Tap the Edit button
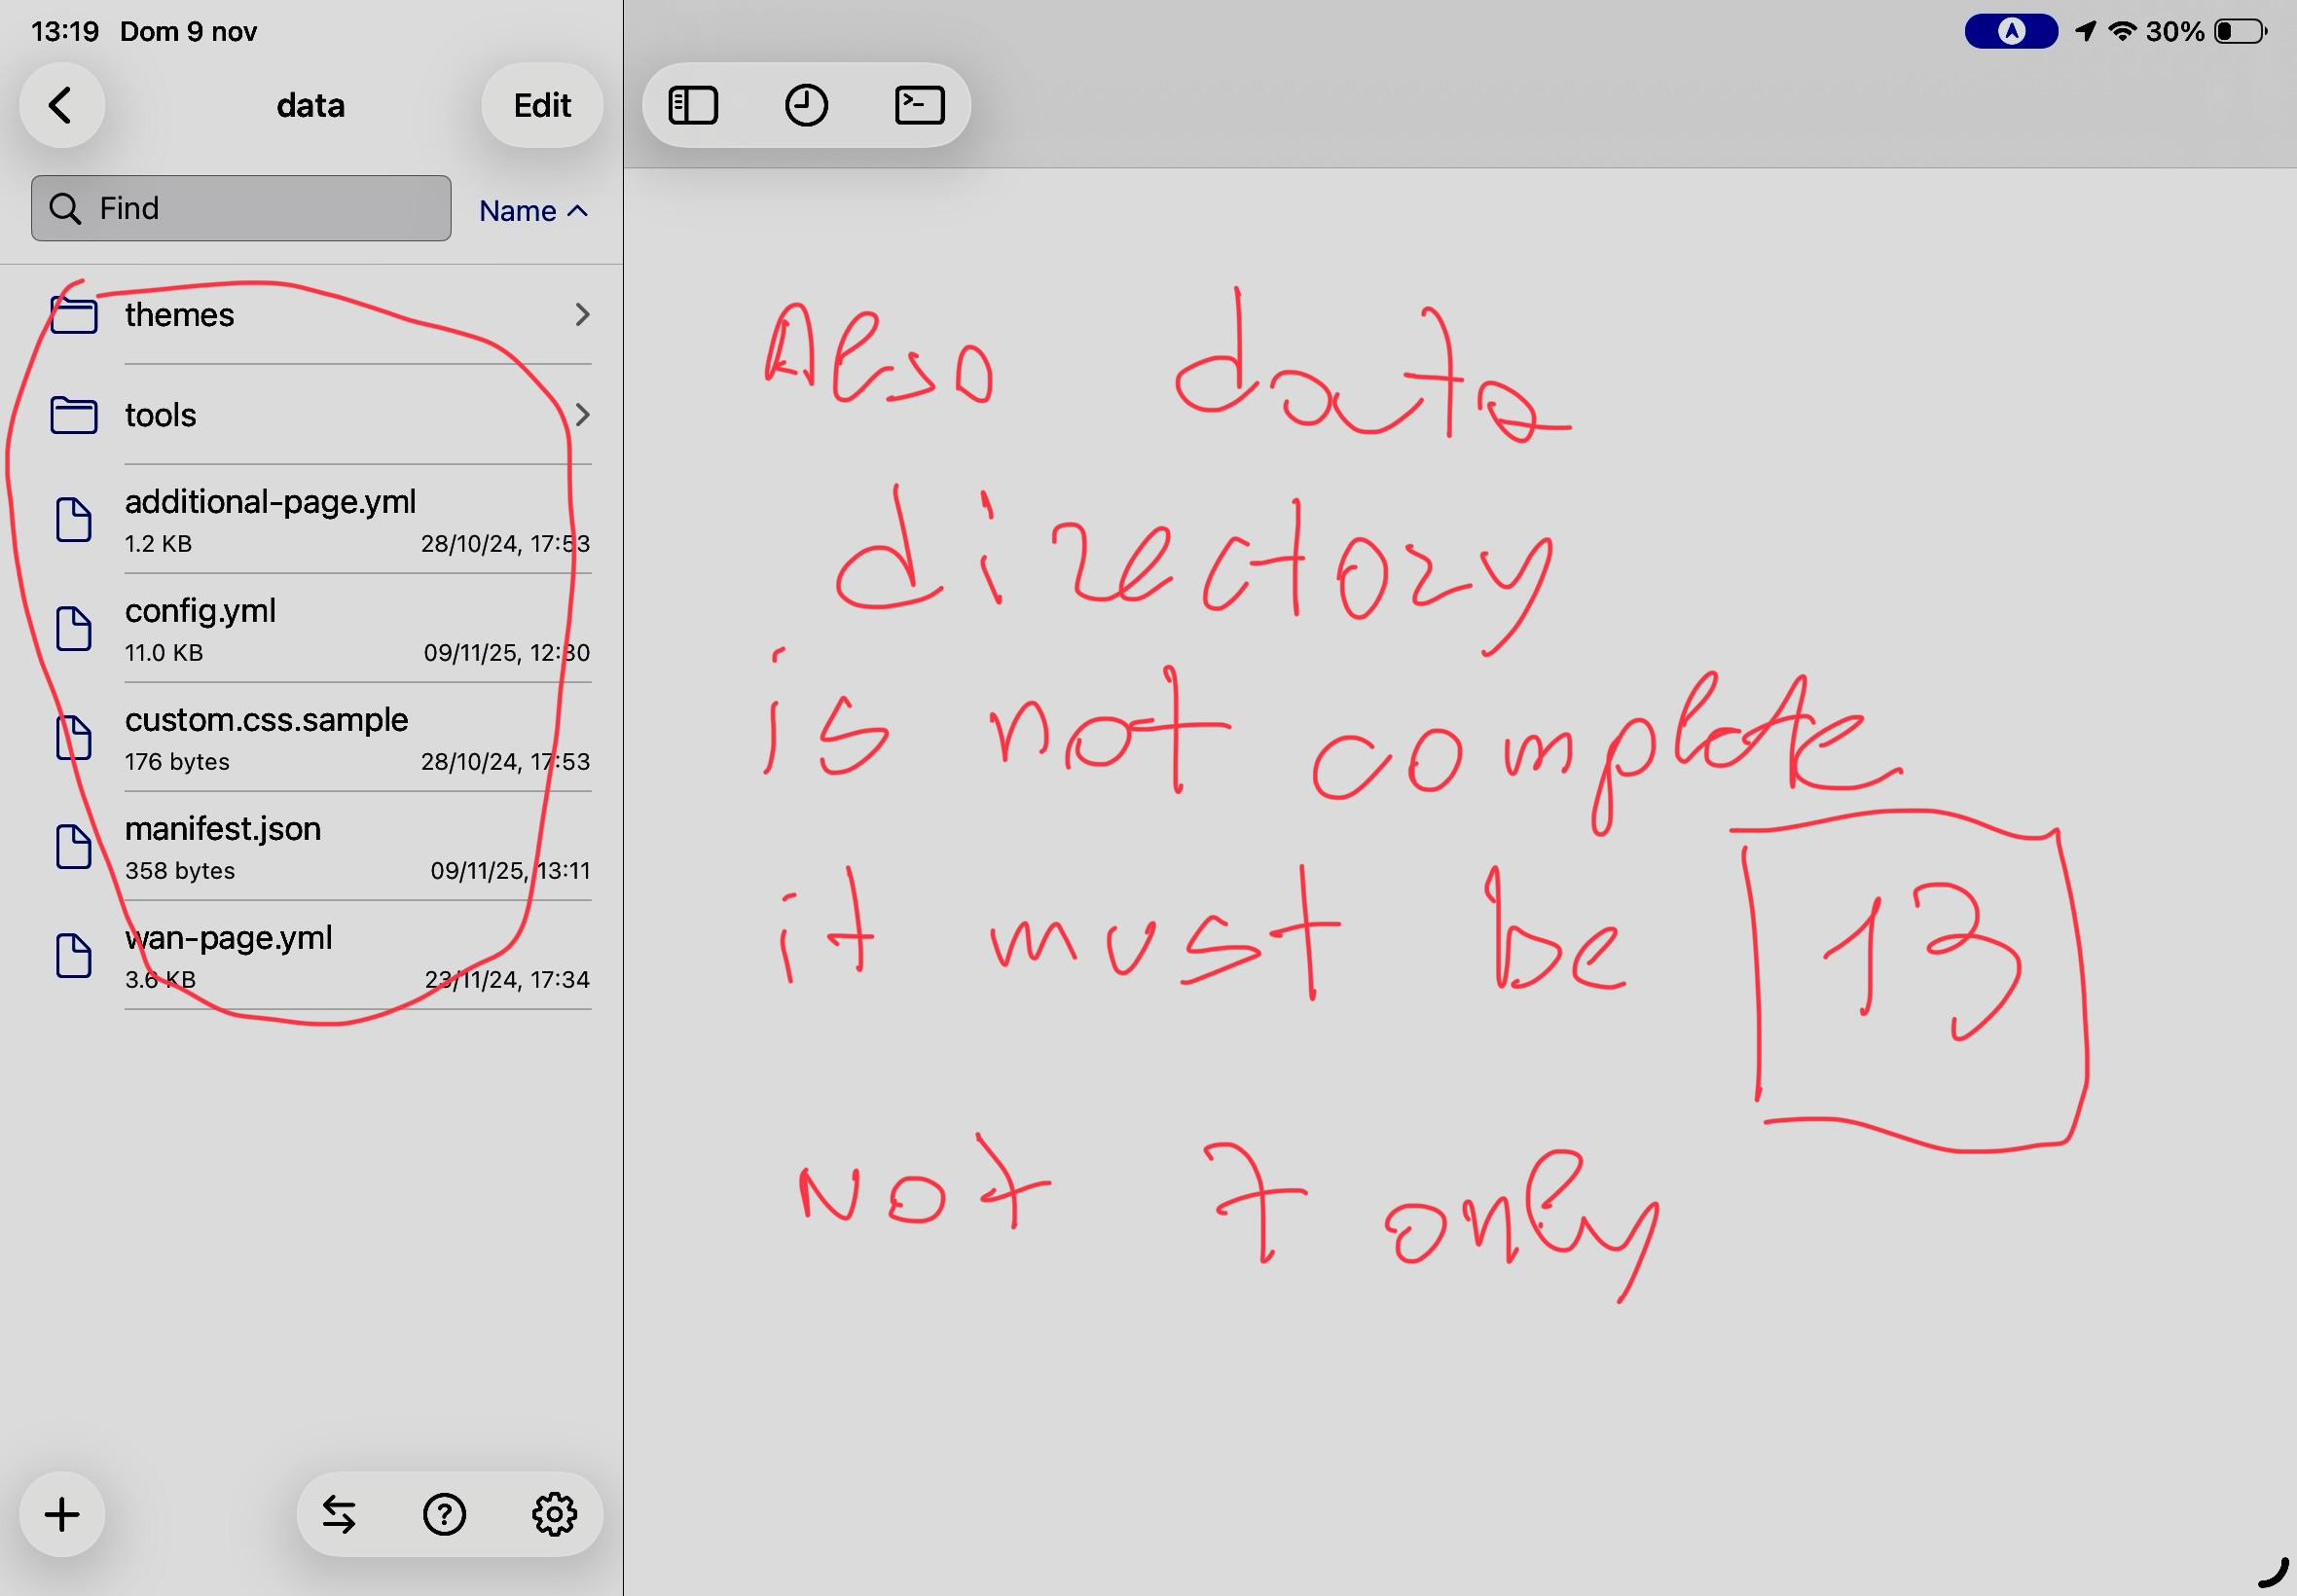 click(x=542, y=105)
